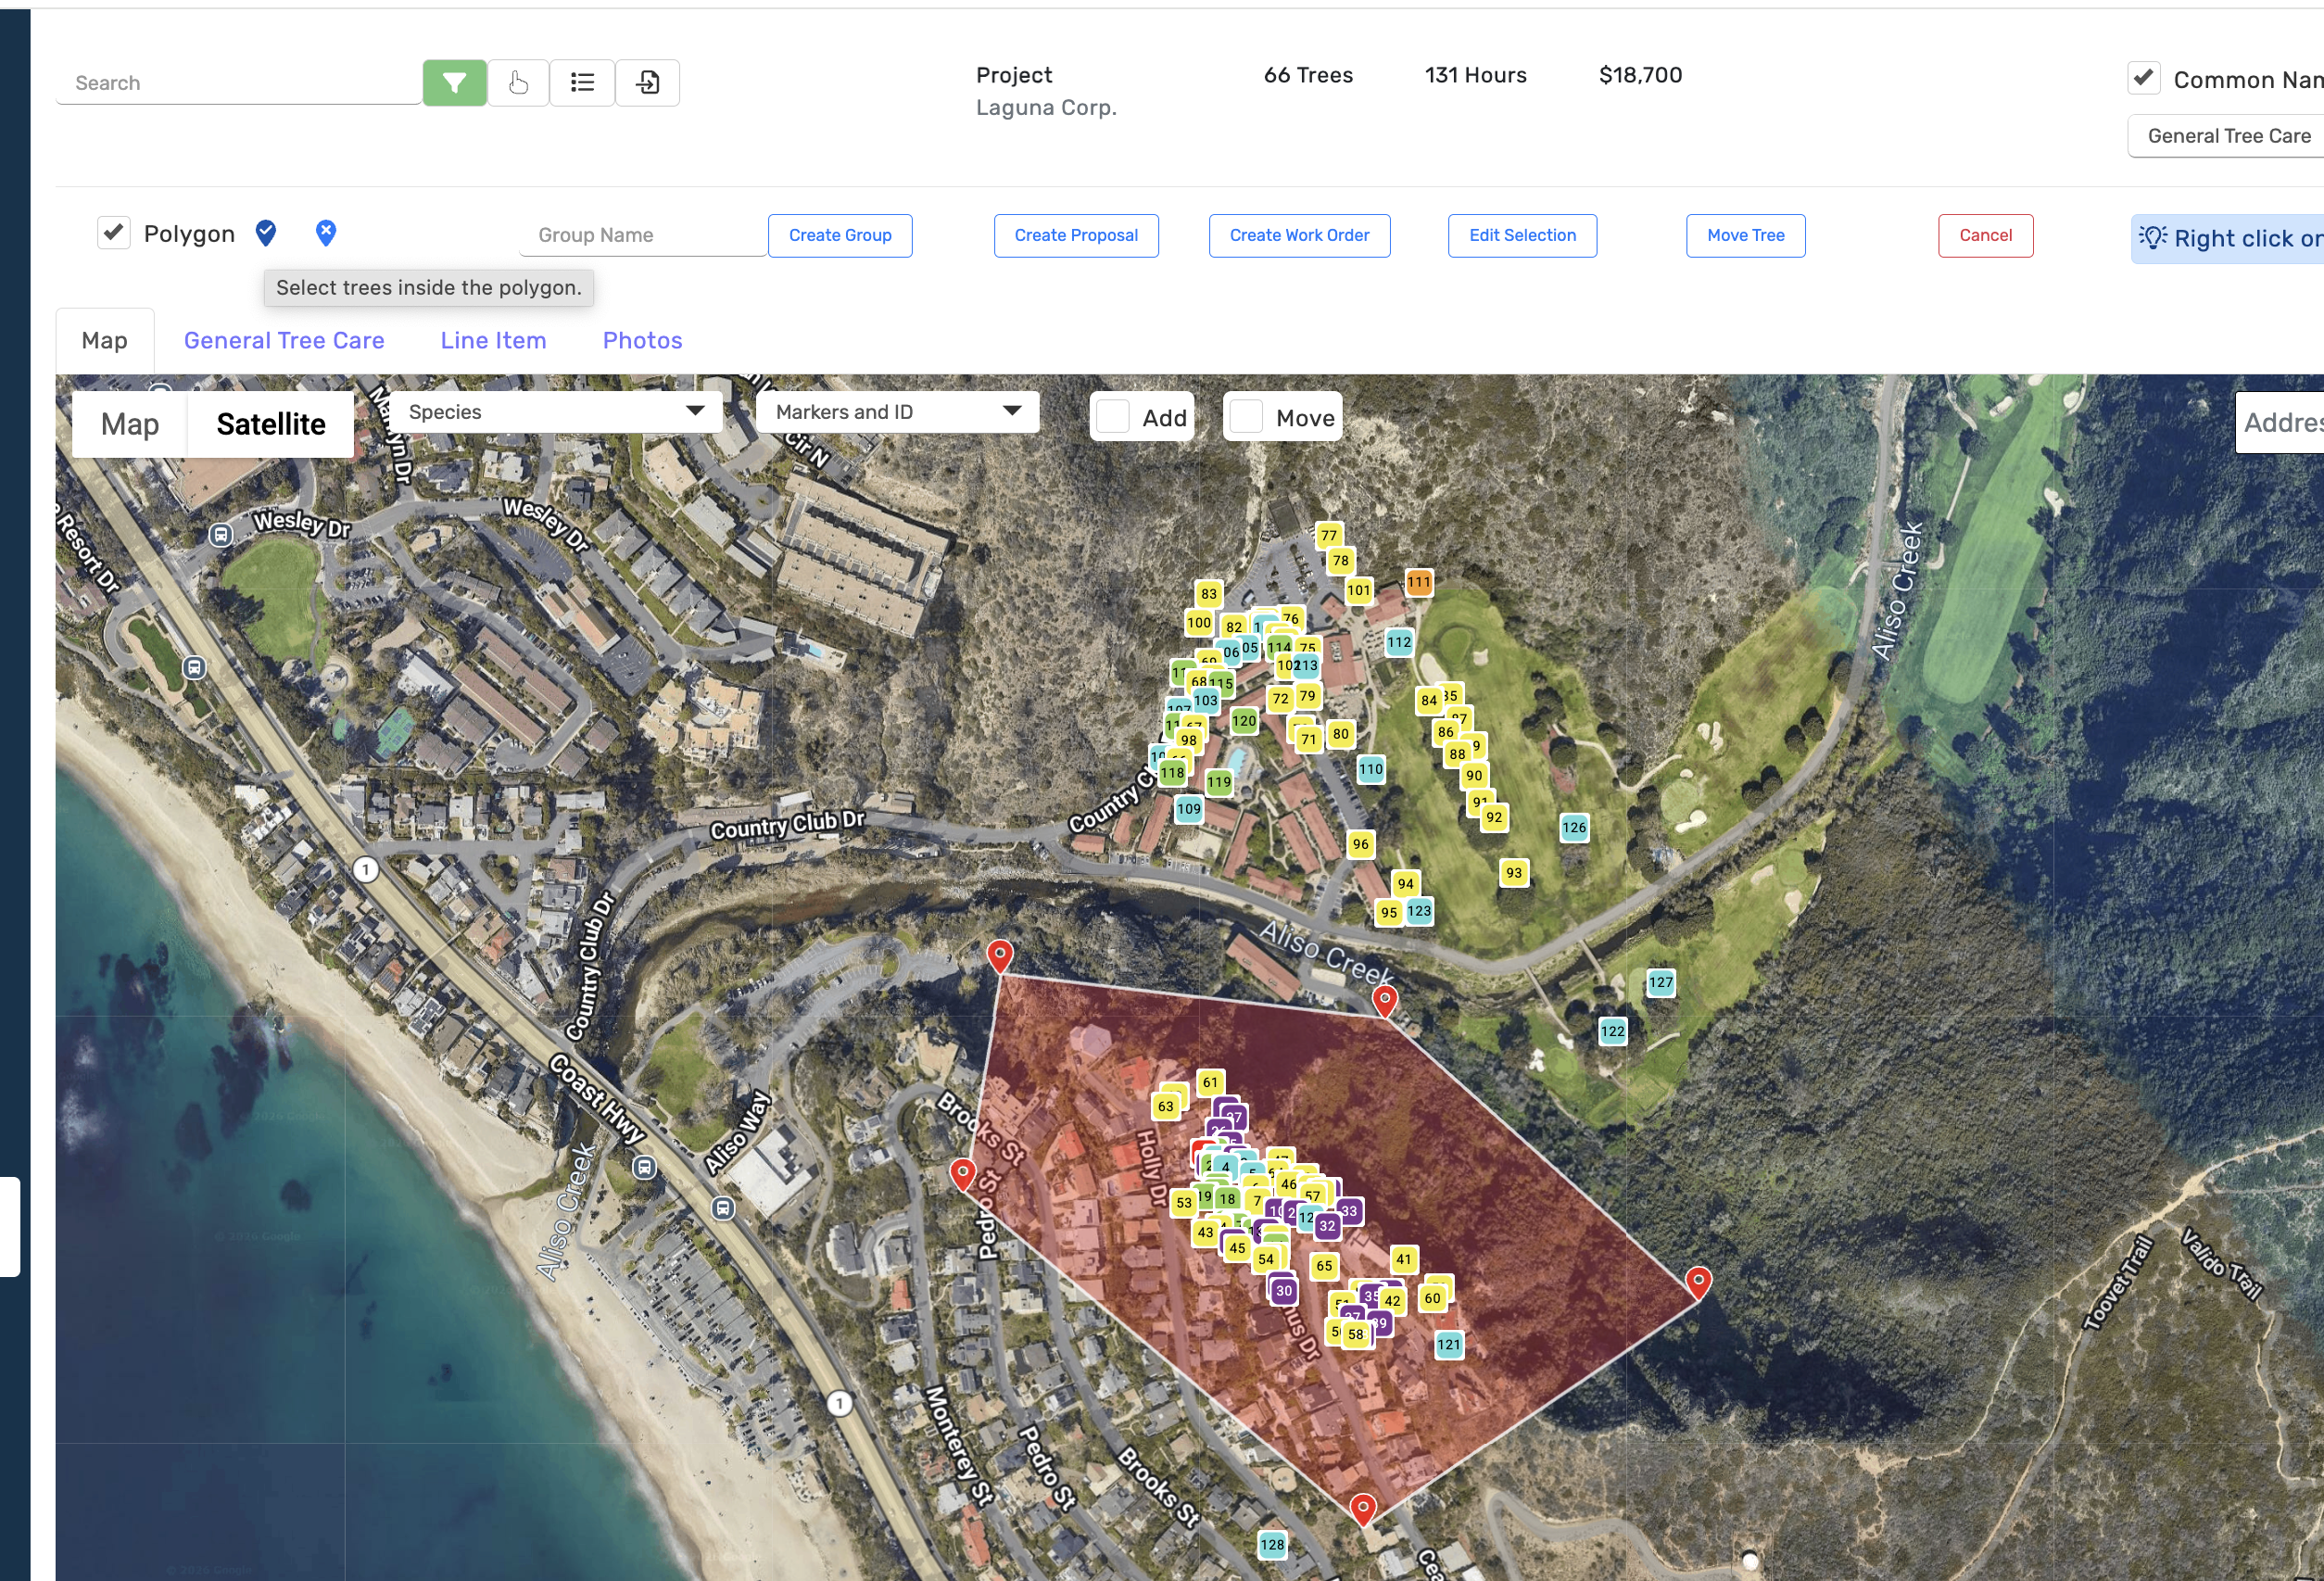
Task: Enable the Move checkbox on map
Action: pyautogui.click(x=1246, y=417)
